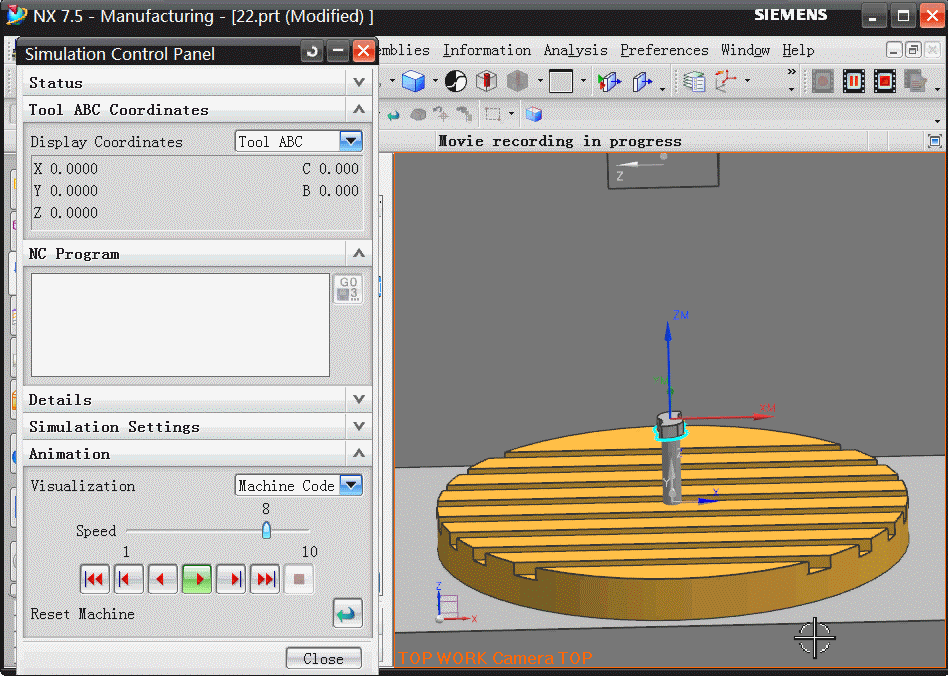Expand the Simulation Settings section
Image resolution: width=950 pixels, height=678 pixels.
pos(359,426)
